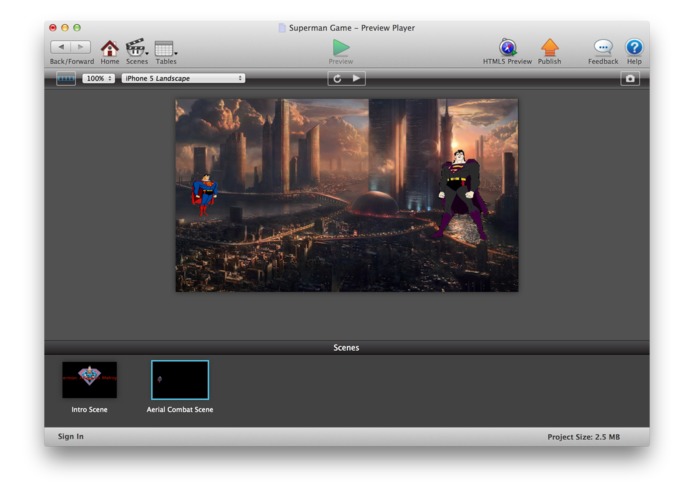Click the Superman character in the preview
This screenshot has width=695, height=494.
point(204,194)
